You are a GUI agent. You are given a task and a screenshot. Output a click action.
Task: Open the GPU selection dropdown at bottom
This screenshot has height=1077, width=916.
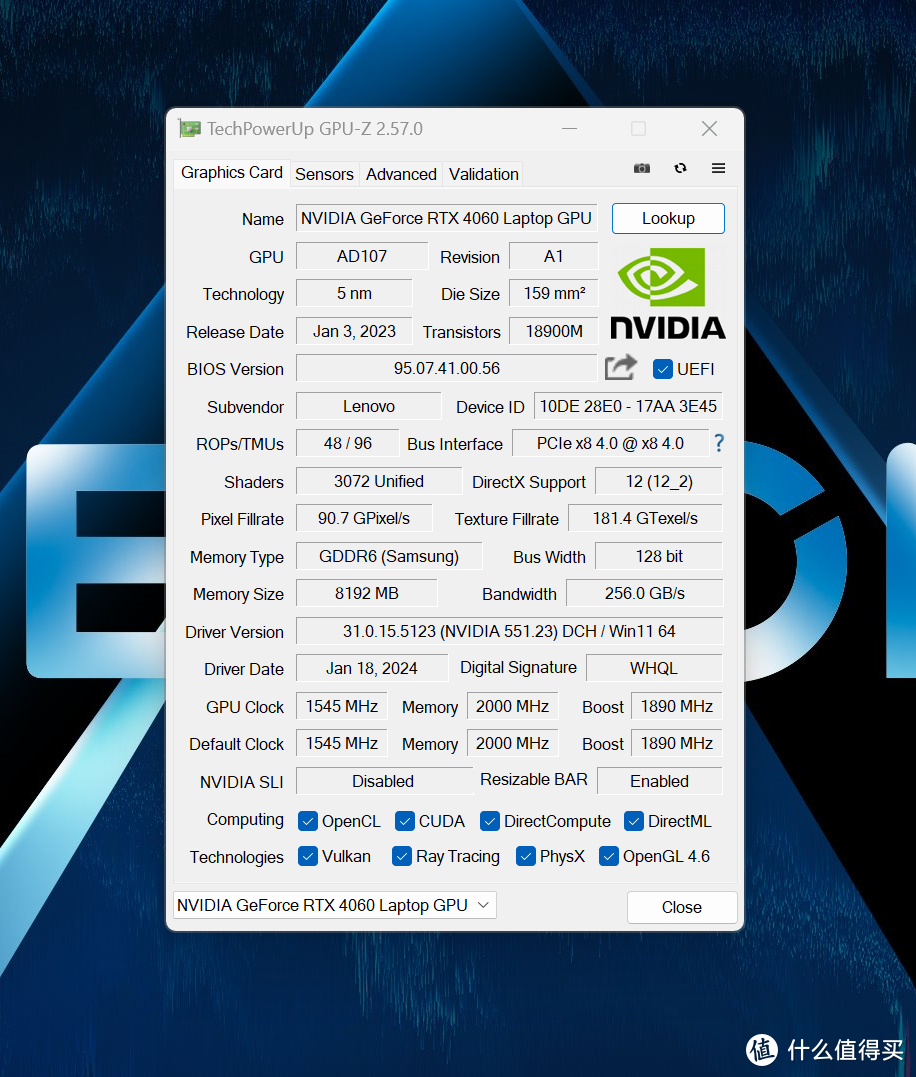[x=335, y=905]
